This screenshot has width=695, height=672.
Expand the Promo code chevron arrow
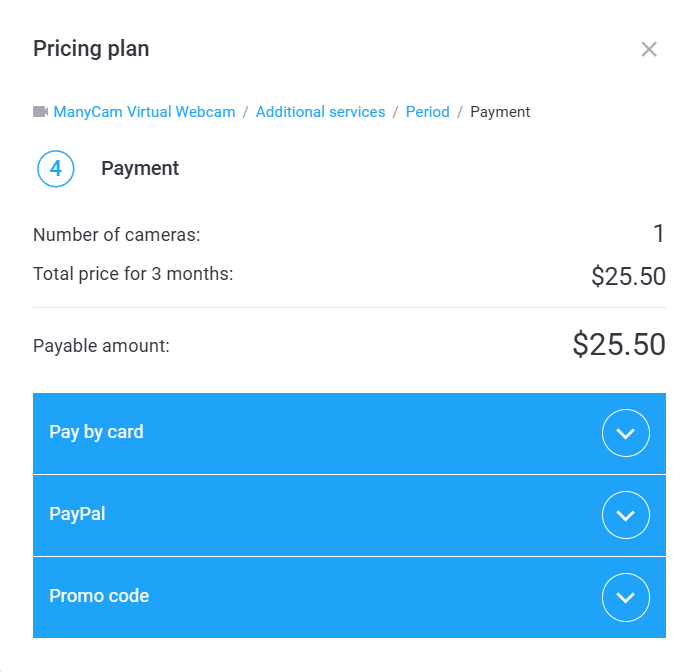pos(626,597)
